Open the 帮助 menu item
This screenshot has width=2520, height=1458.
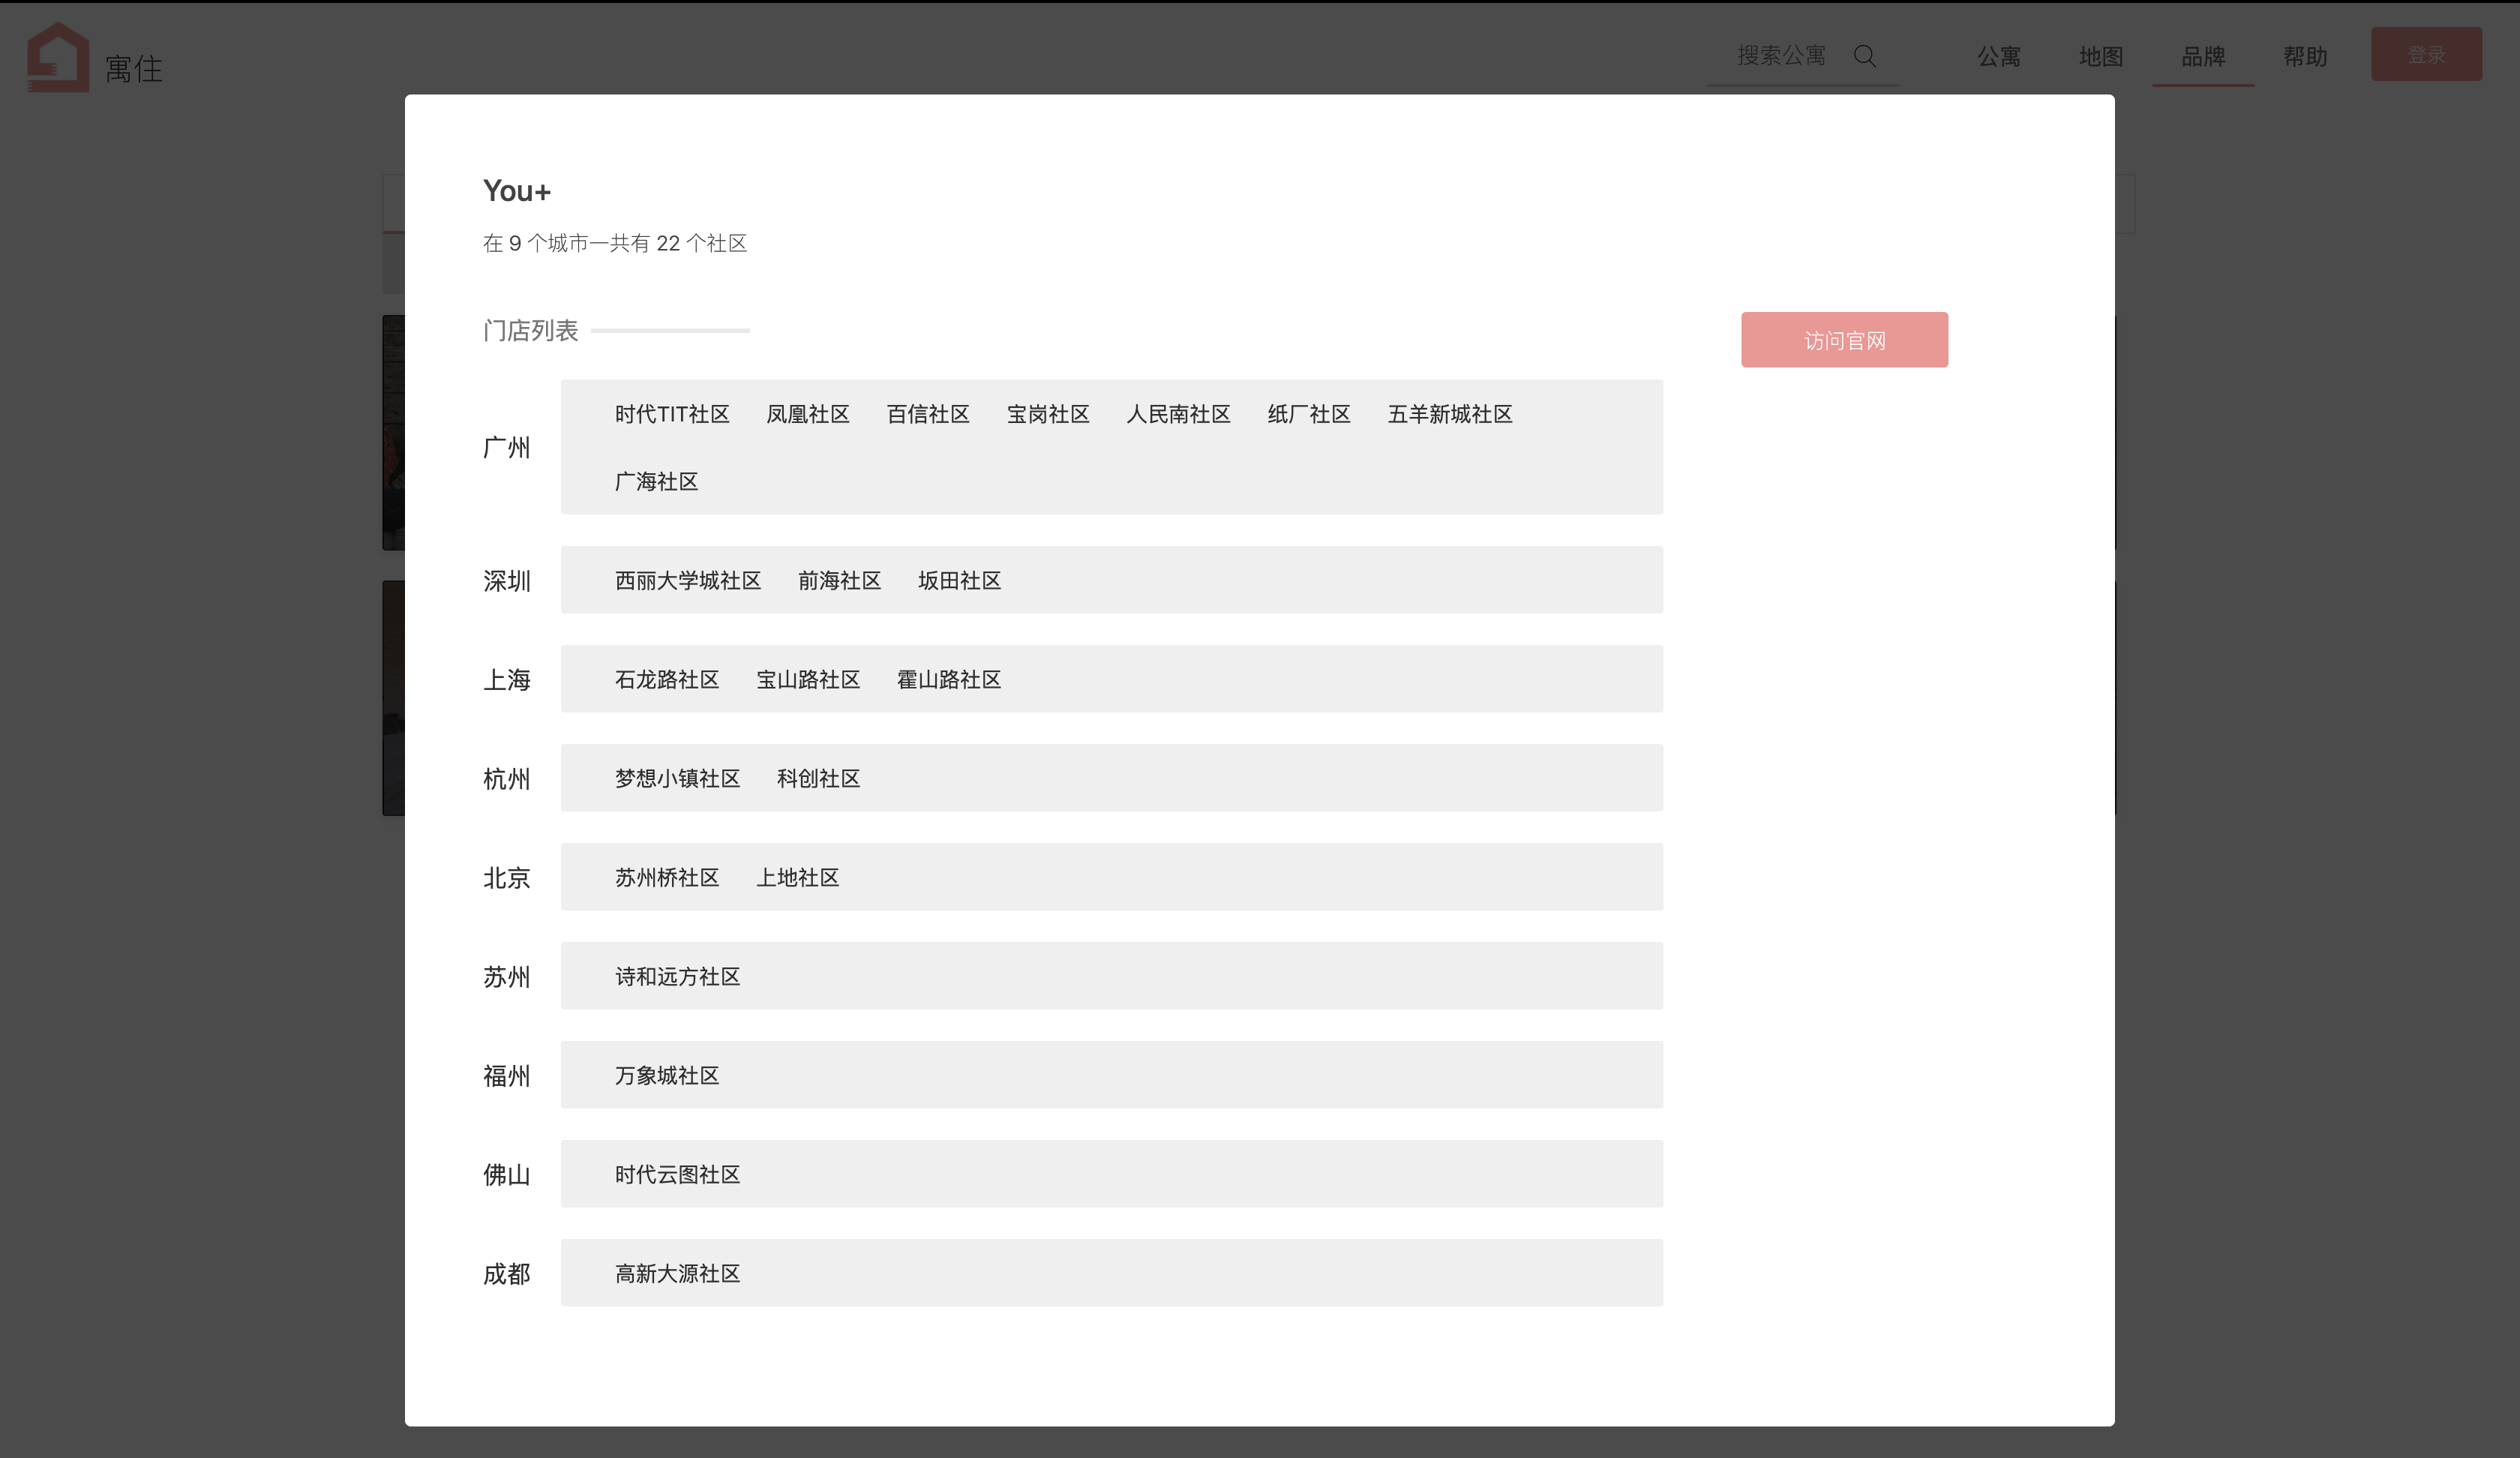pos(2304,57)
